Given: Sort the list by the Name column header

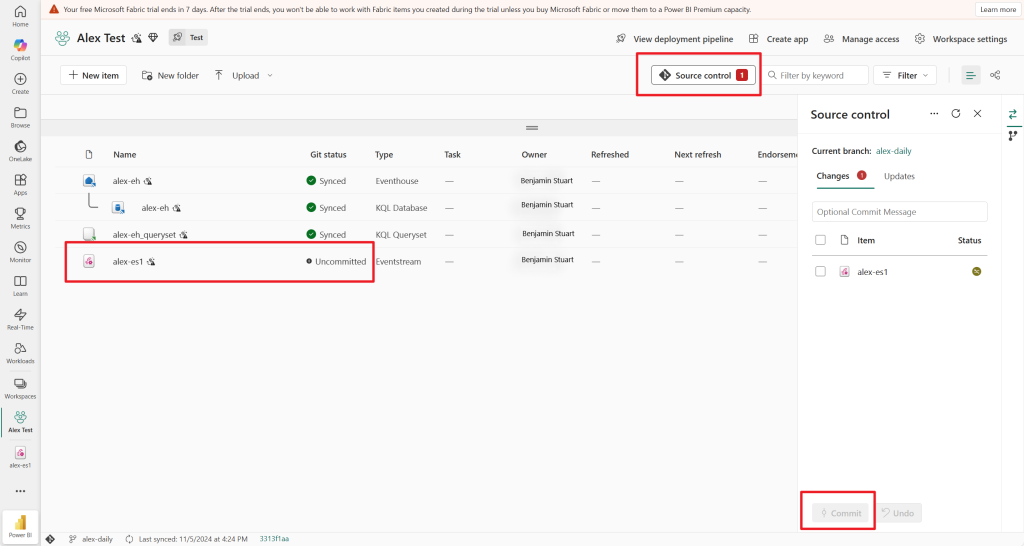Looking at the screenshot, I should pos(124,155).
